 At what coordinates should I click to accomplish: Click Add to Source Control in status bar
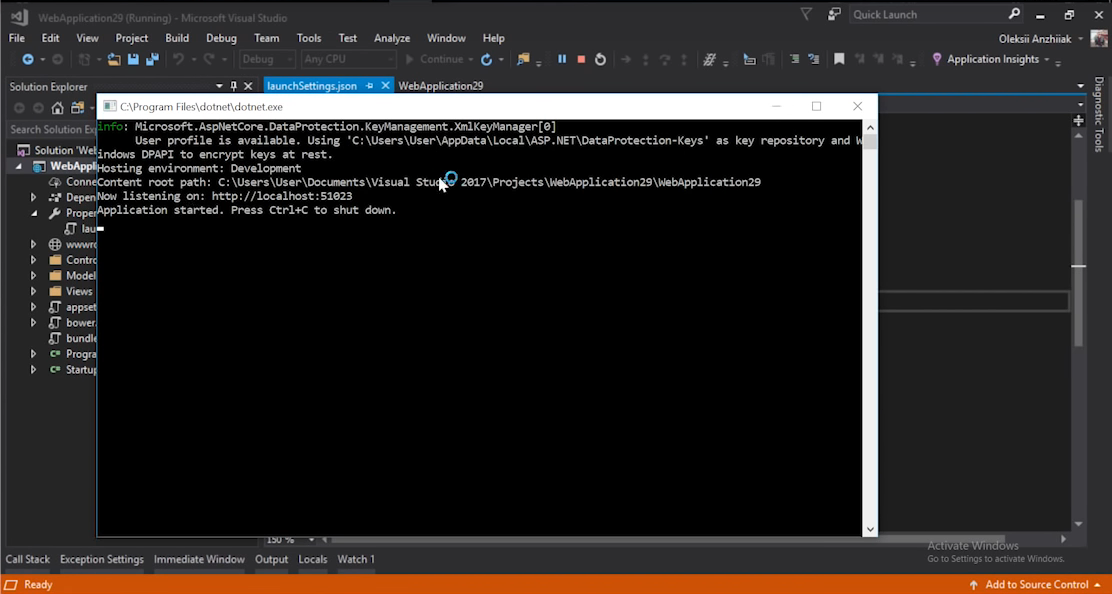click(x=1036, y=585)
